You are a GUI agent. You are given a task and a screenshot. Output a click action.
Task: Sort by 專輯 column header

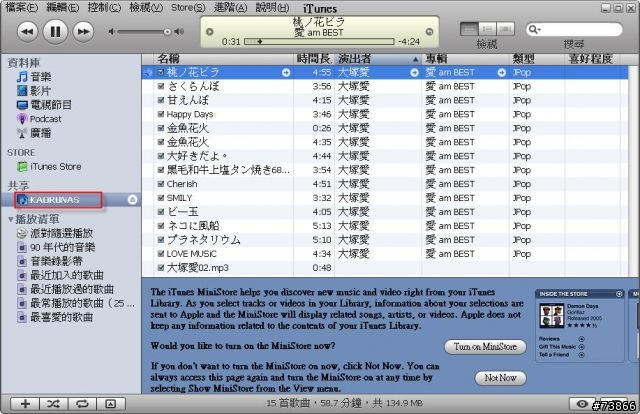466,59
